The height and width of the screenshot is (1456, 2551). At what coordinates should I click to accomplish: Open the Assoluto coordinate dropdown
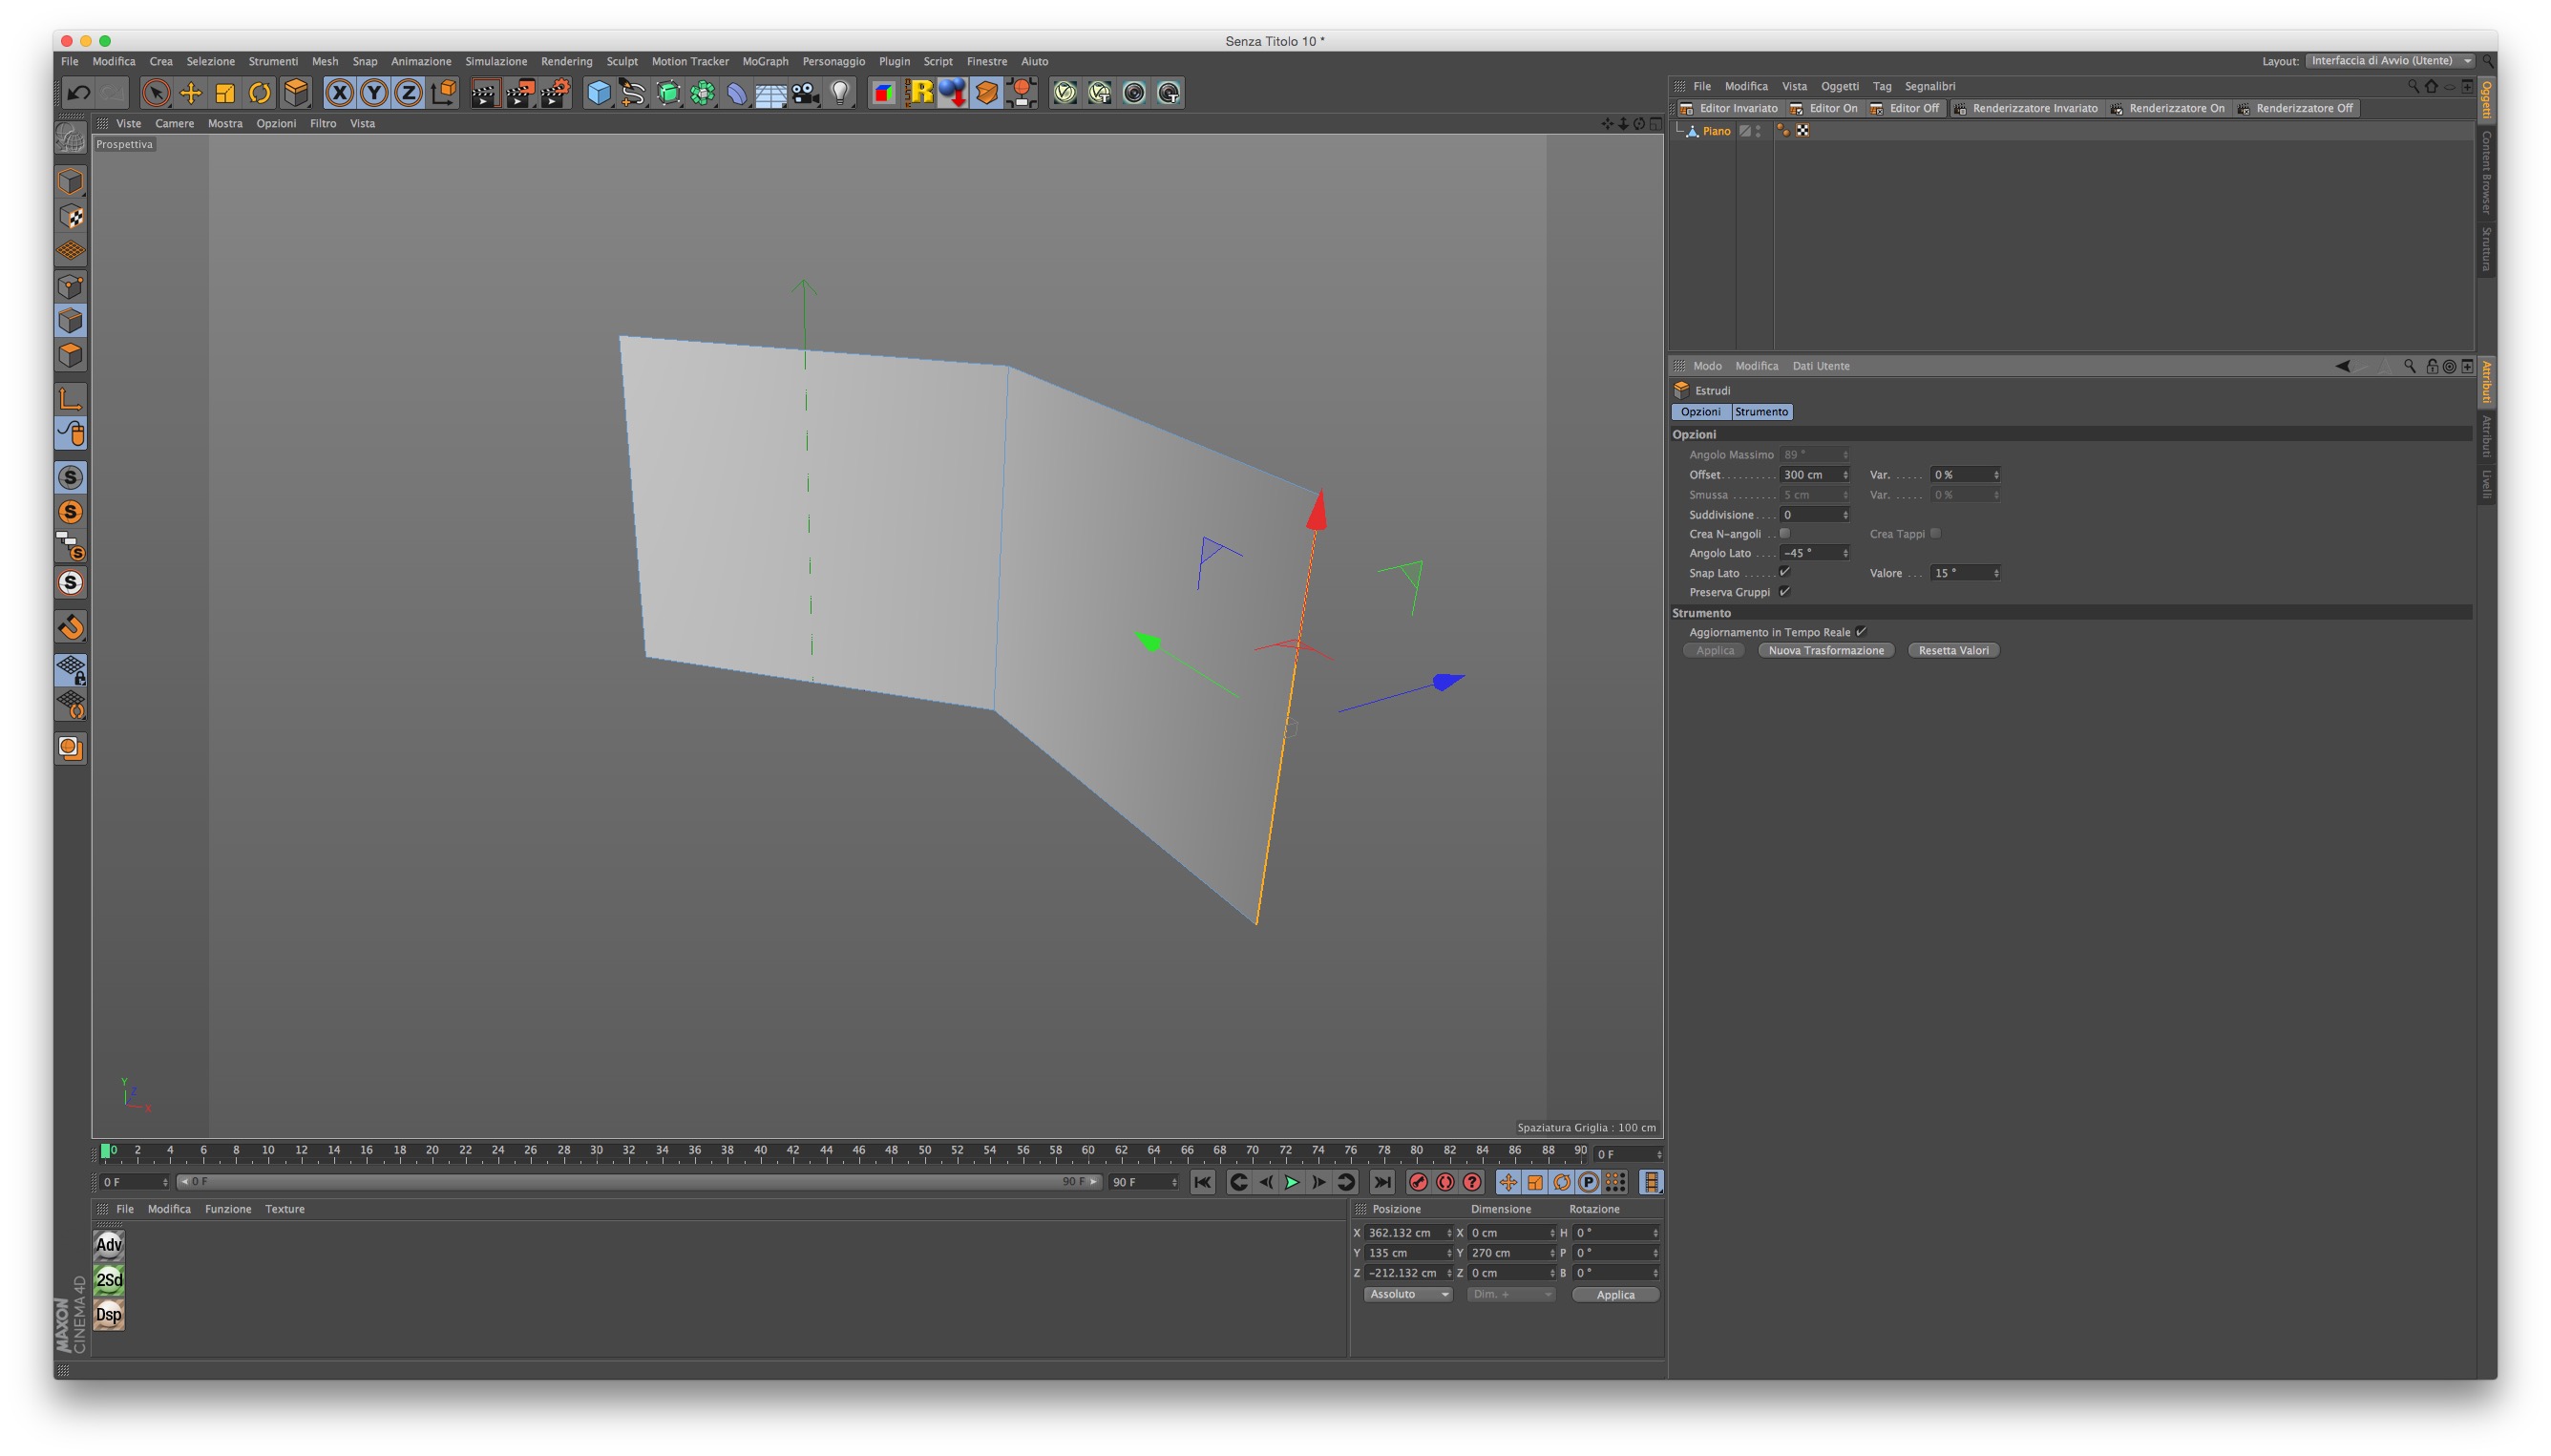(x=1407, y=1294)
